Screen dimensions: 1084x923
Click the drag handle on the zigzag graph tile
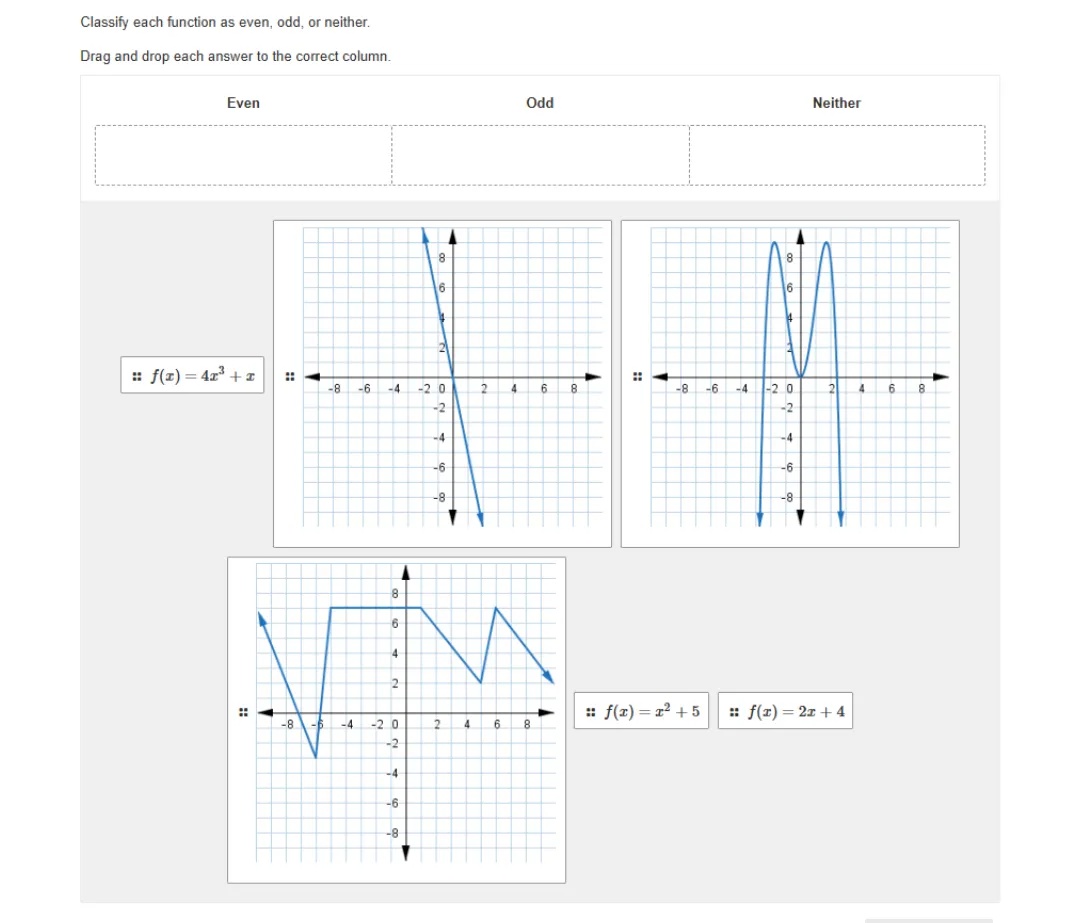[x=244, y=711]
